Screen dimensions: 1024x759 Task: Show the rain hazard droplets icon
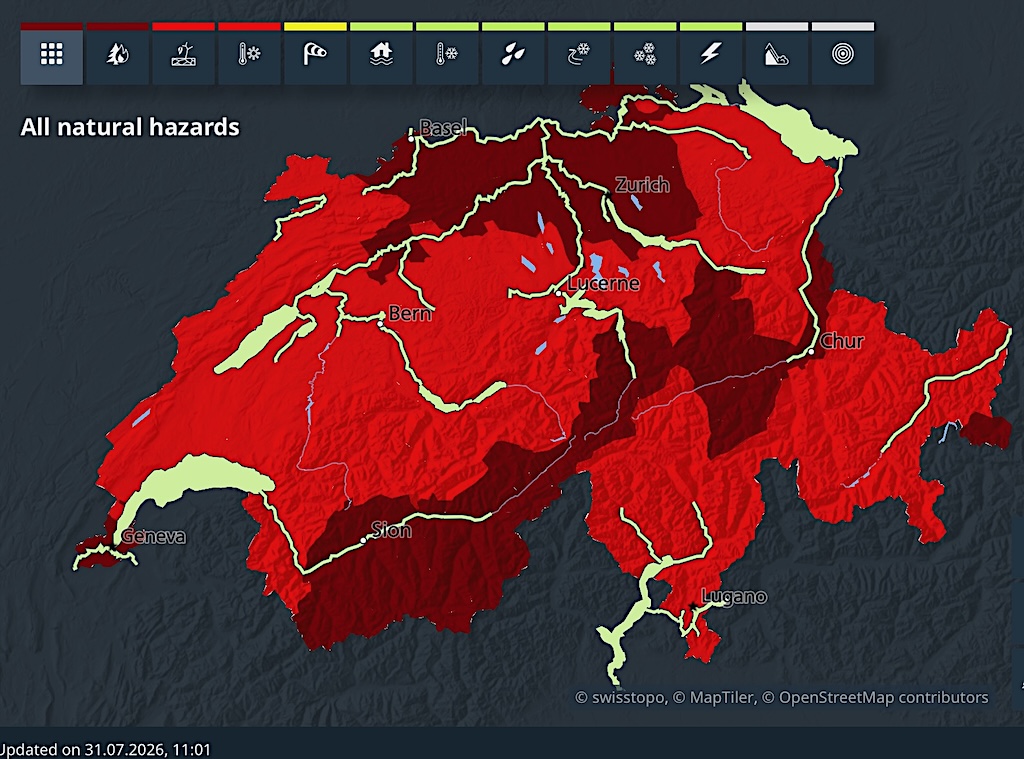pyautogui.click(x=513, y=54)
